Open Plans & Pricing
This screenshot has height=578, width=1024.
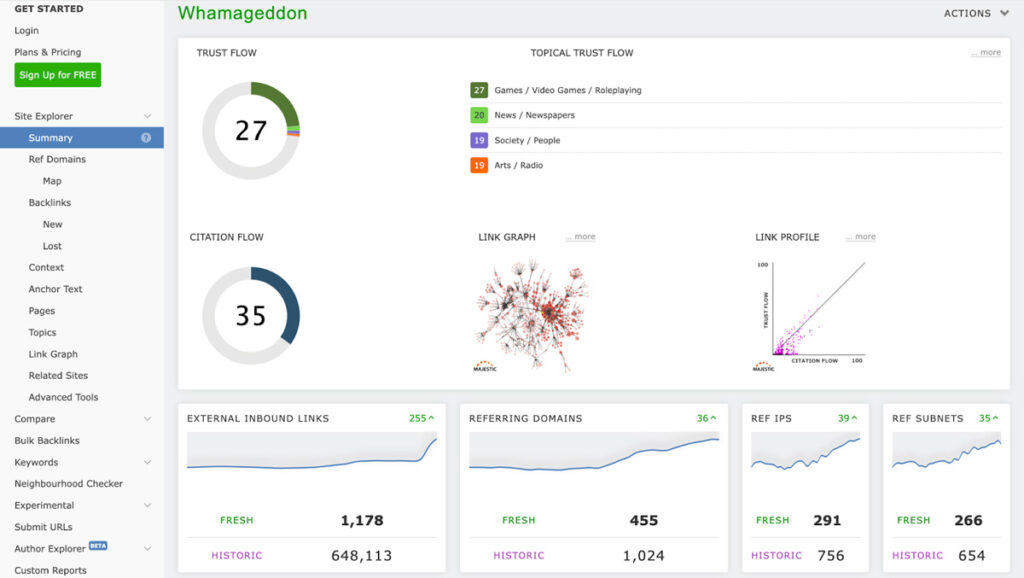48,52
